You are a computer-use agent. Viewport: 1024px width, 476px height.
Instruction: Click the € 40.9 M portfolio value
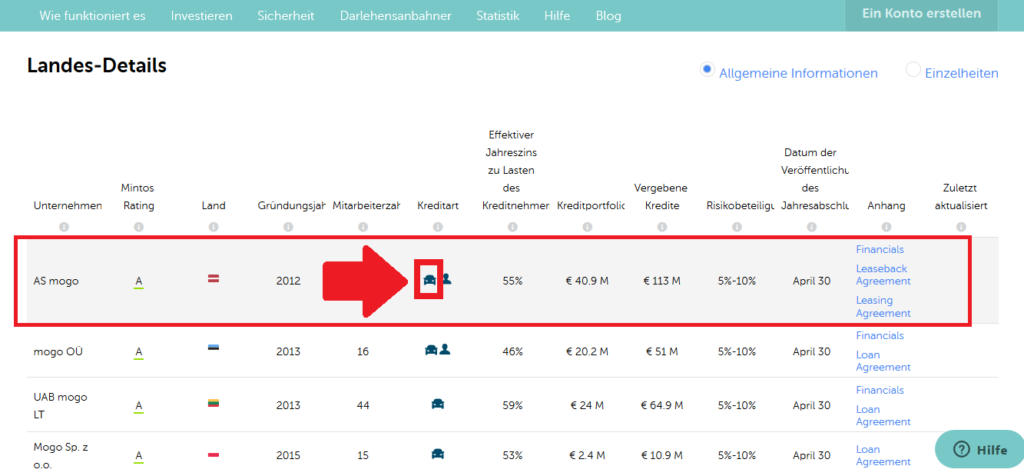pos(587,281)
